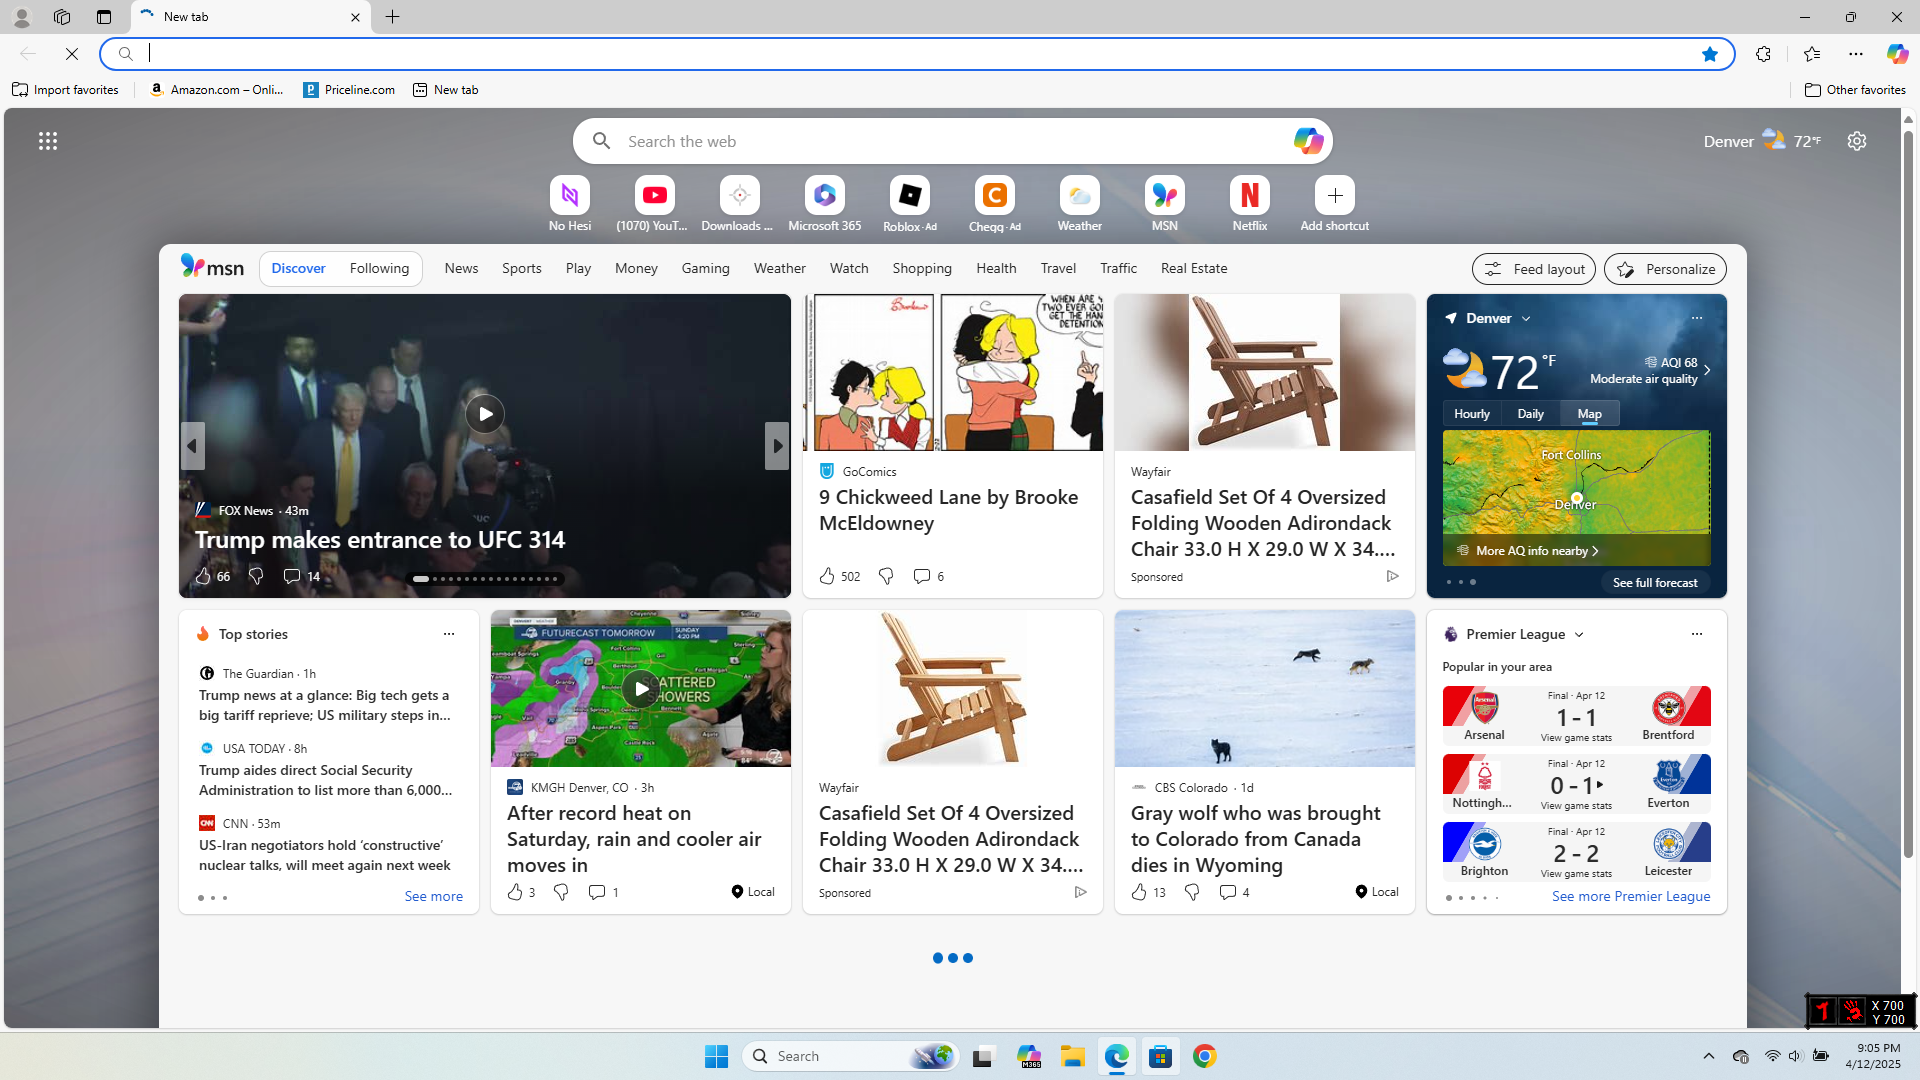Viewport: 1920px width, 1080px height.
Task: Switch weather card to Daily tab
Action: point(1530,414)
